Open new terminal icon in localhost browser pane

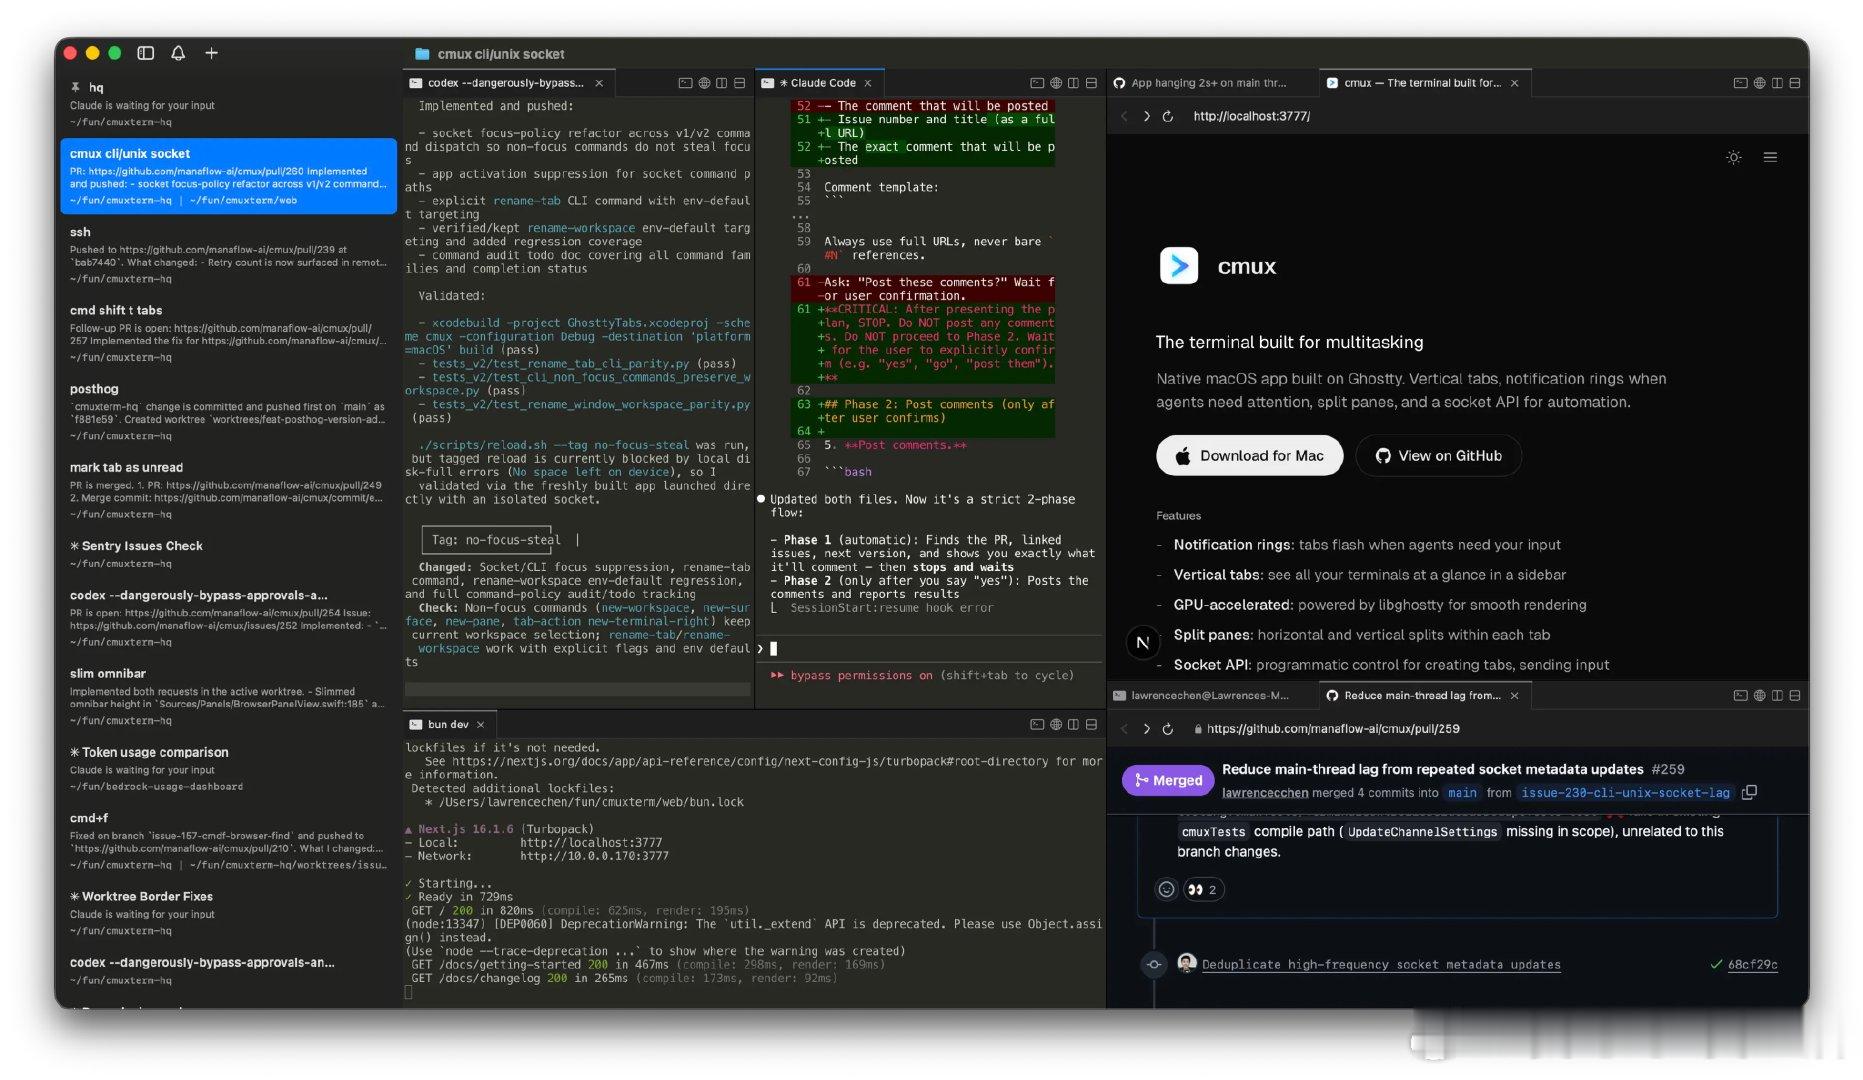[1740, 83]
